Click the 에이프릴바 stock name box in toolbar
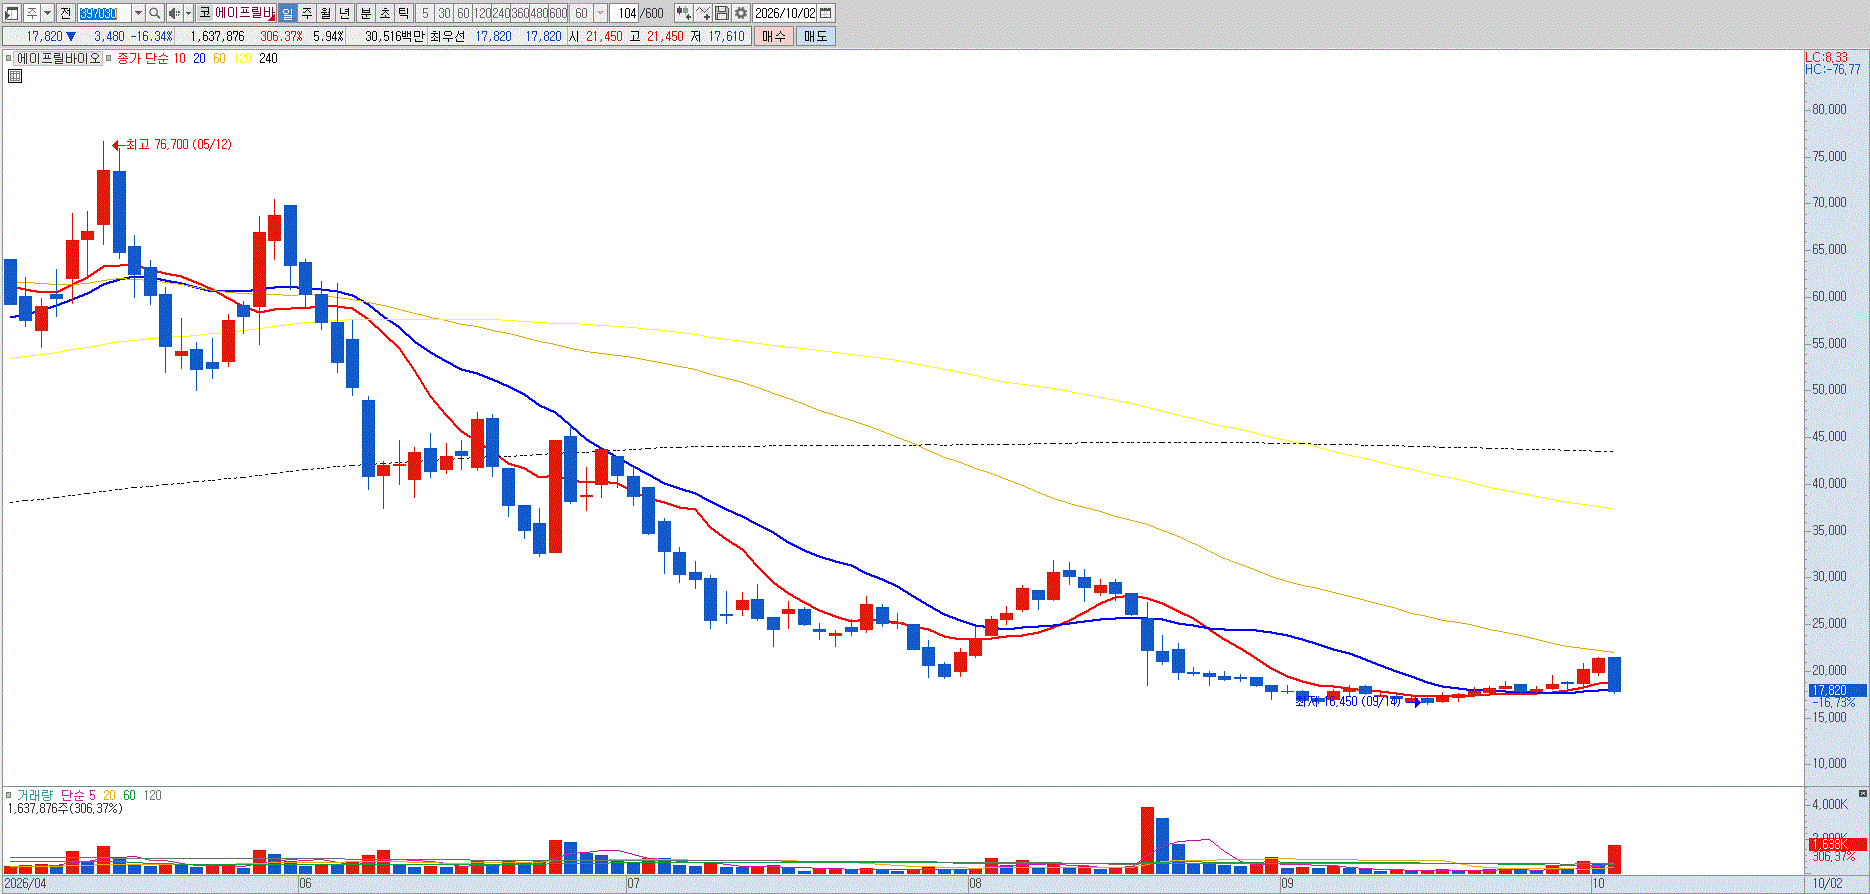The height and width of the screenshot is (894, 1870). coord(245,13)
